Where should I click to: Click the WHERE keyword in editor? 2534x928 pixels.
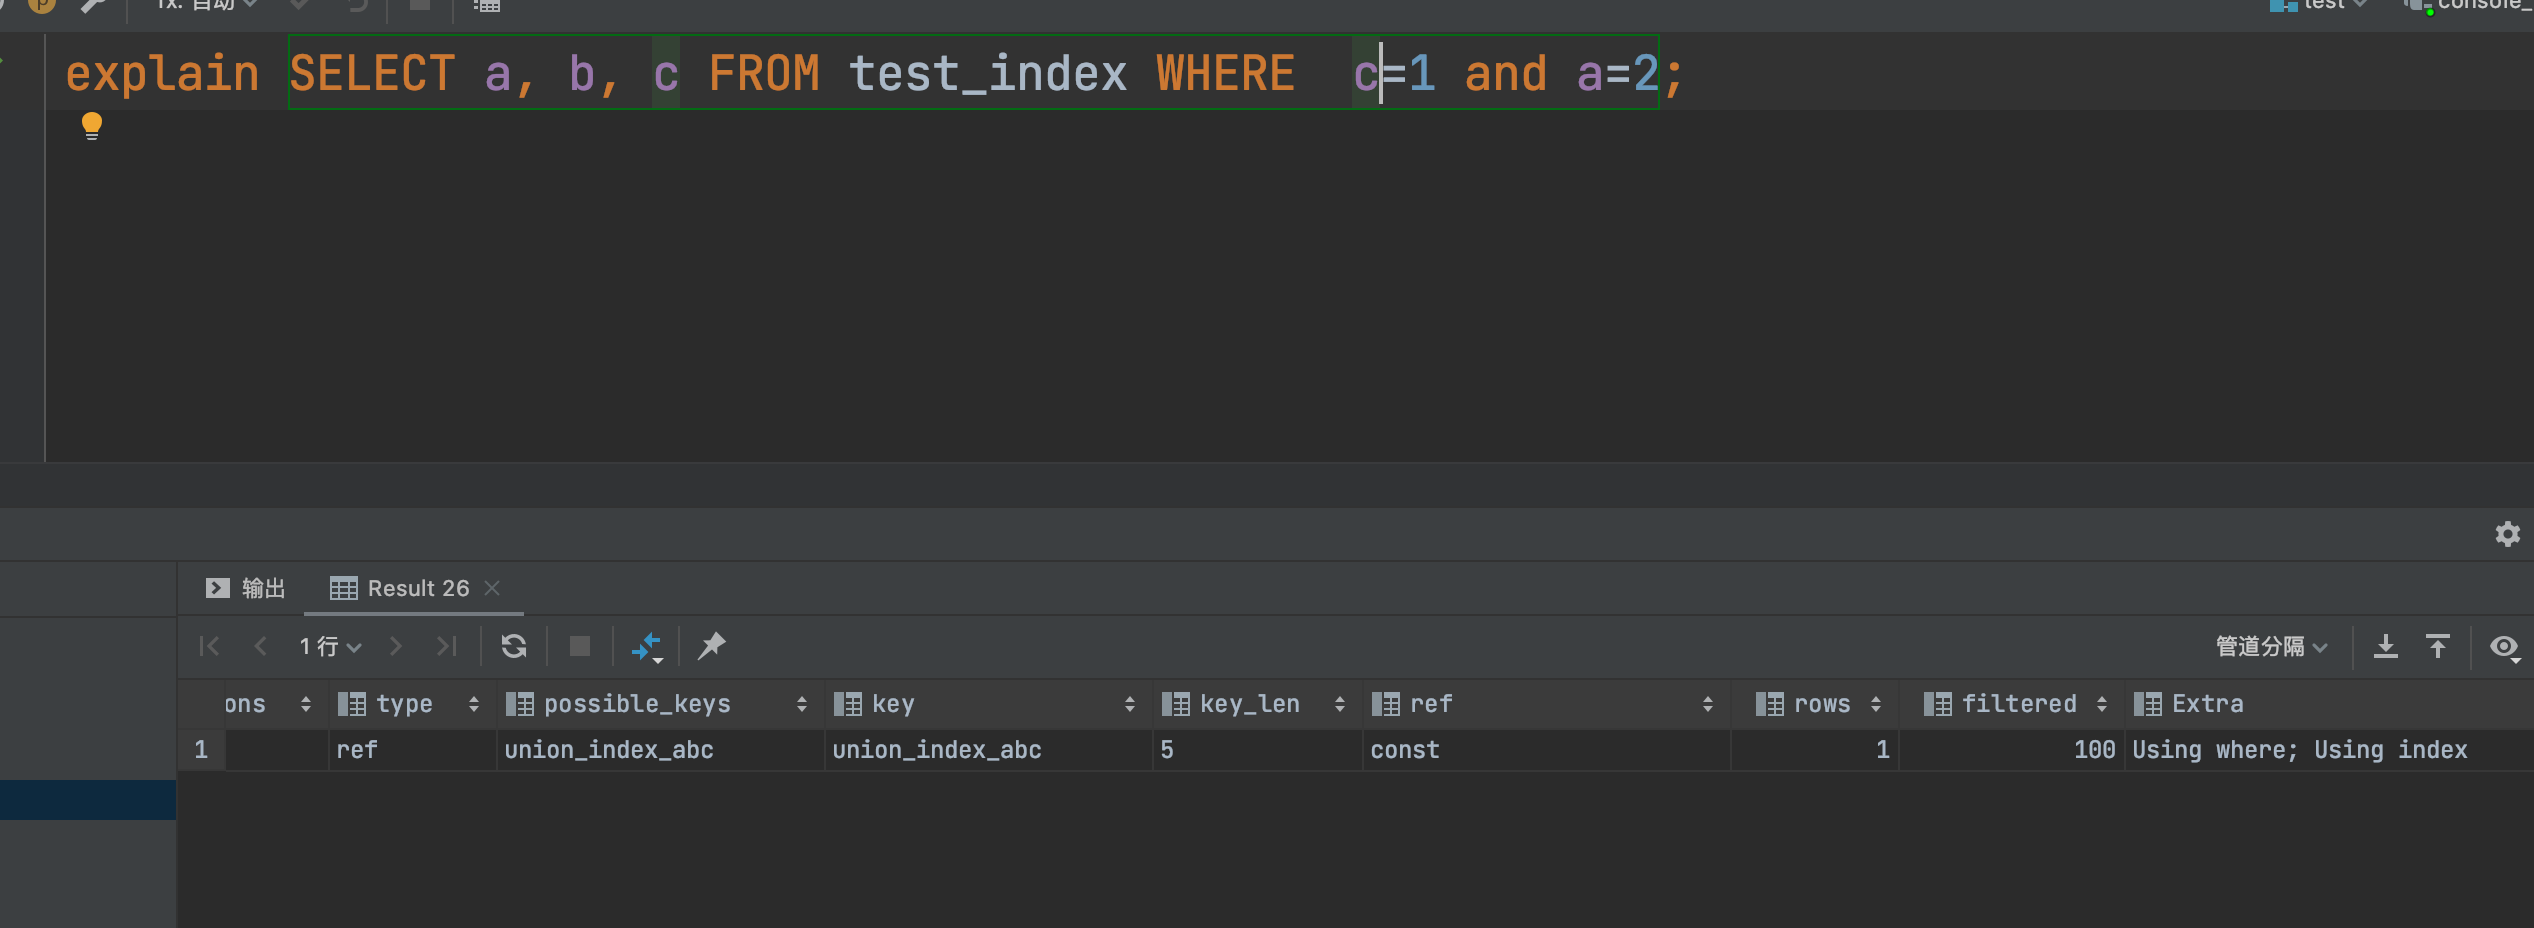tap(1225, 74)
